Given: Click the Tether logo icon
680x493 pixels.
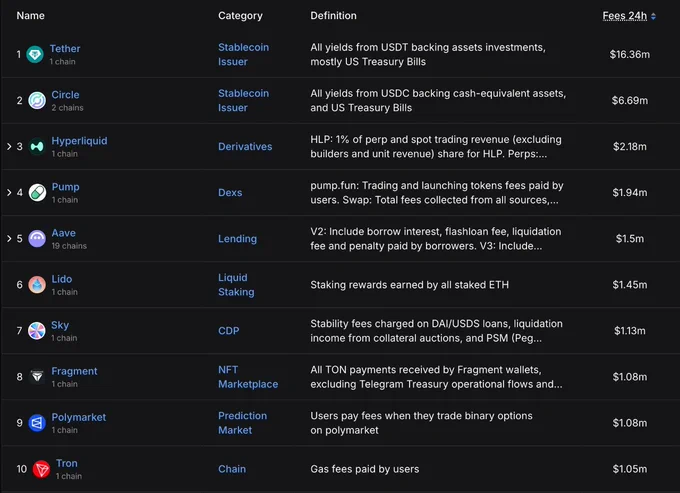Looking at the screenshot, I should point(35,55).
